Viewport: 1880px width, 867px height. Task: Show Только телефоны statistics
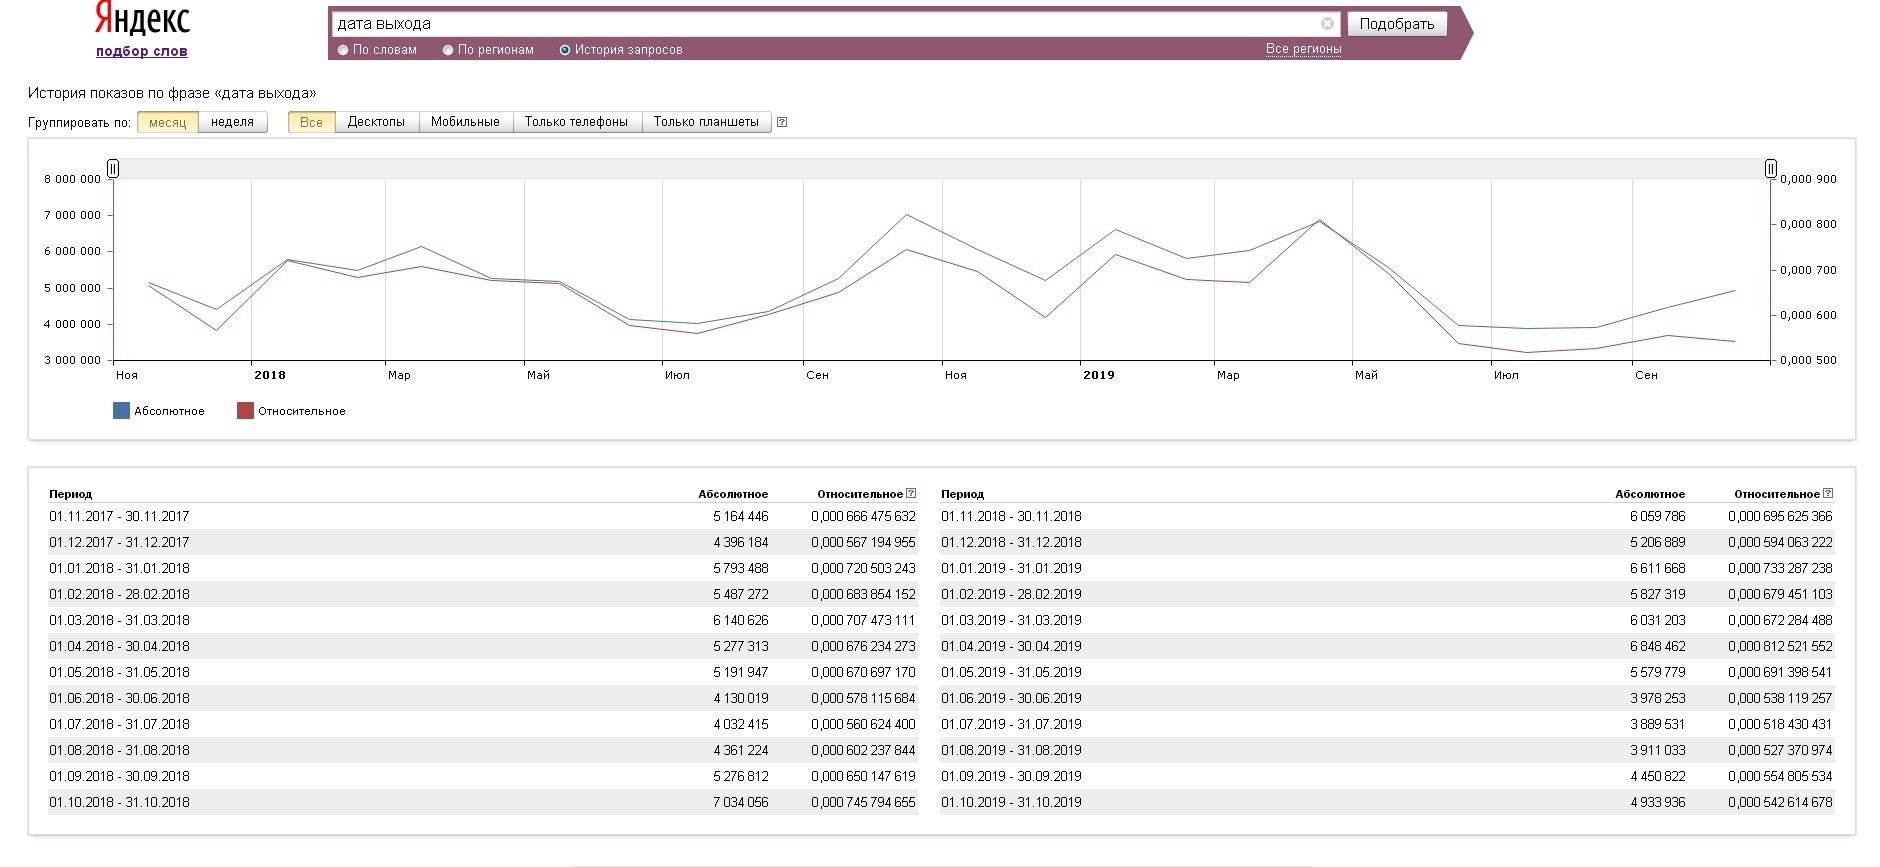[576, 122]
